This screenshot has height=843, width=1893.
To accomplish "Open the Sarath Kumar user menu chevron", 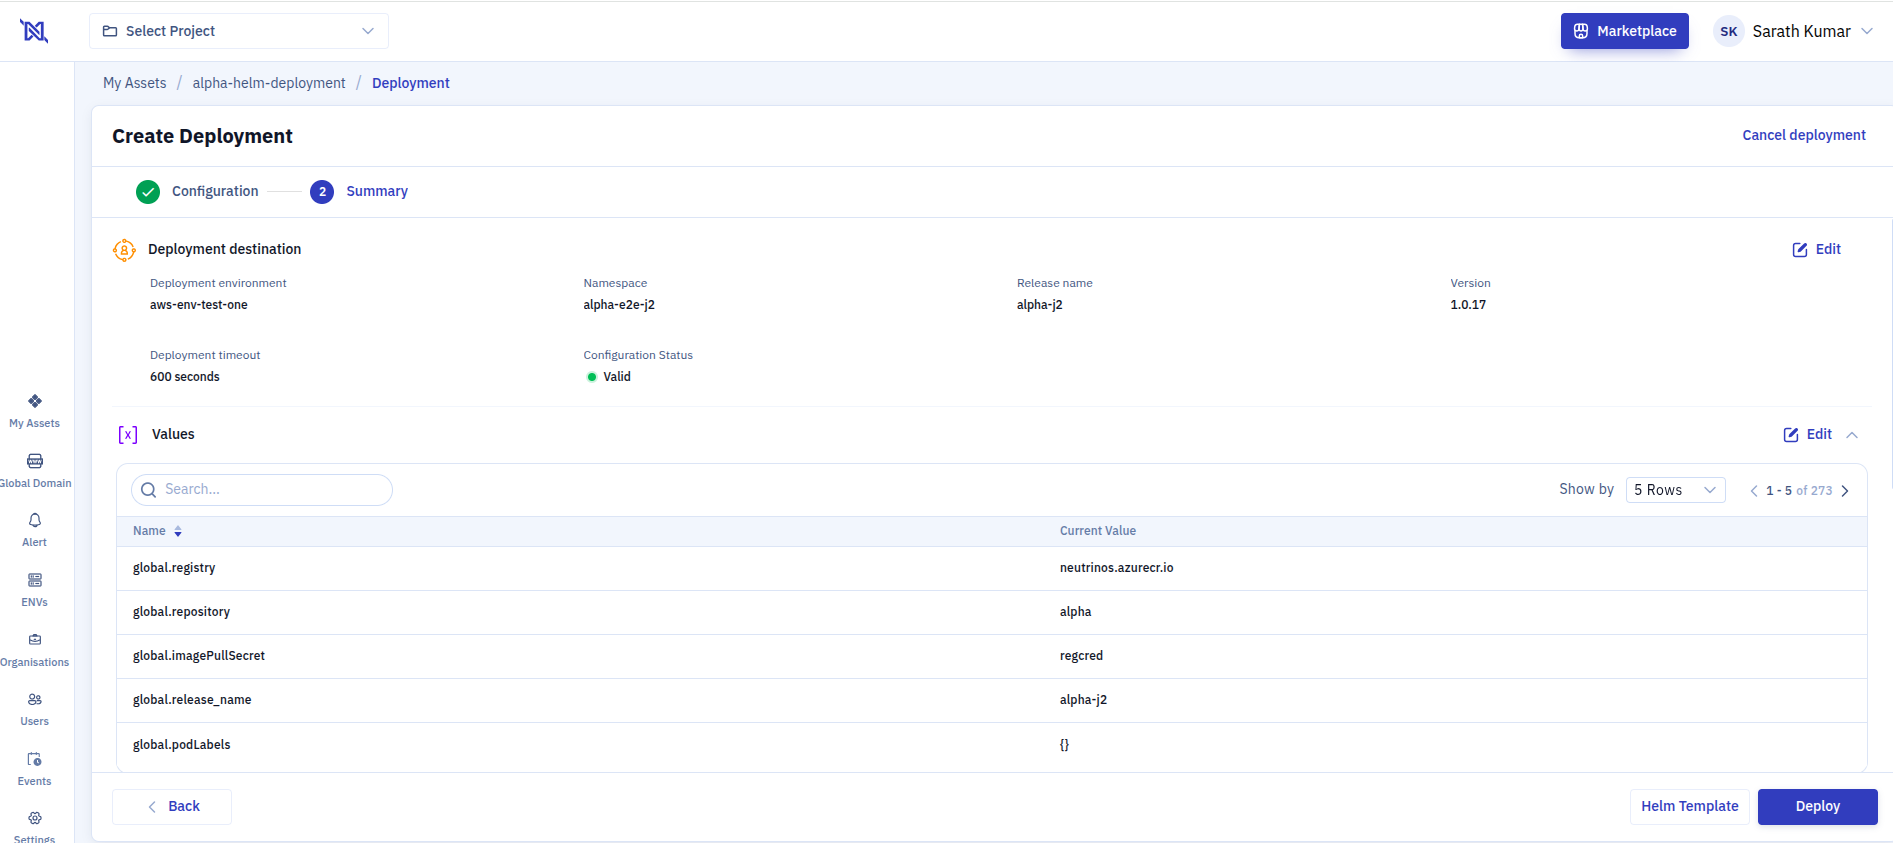I will 1867,31.
